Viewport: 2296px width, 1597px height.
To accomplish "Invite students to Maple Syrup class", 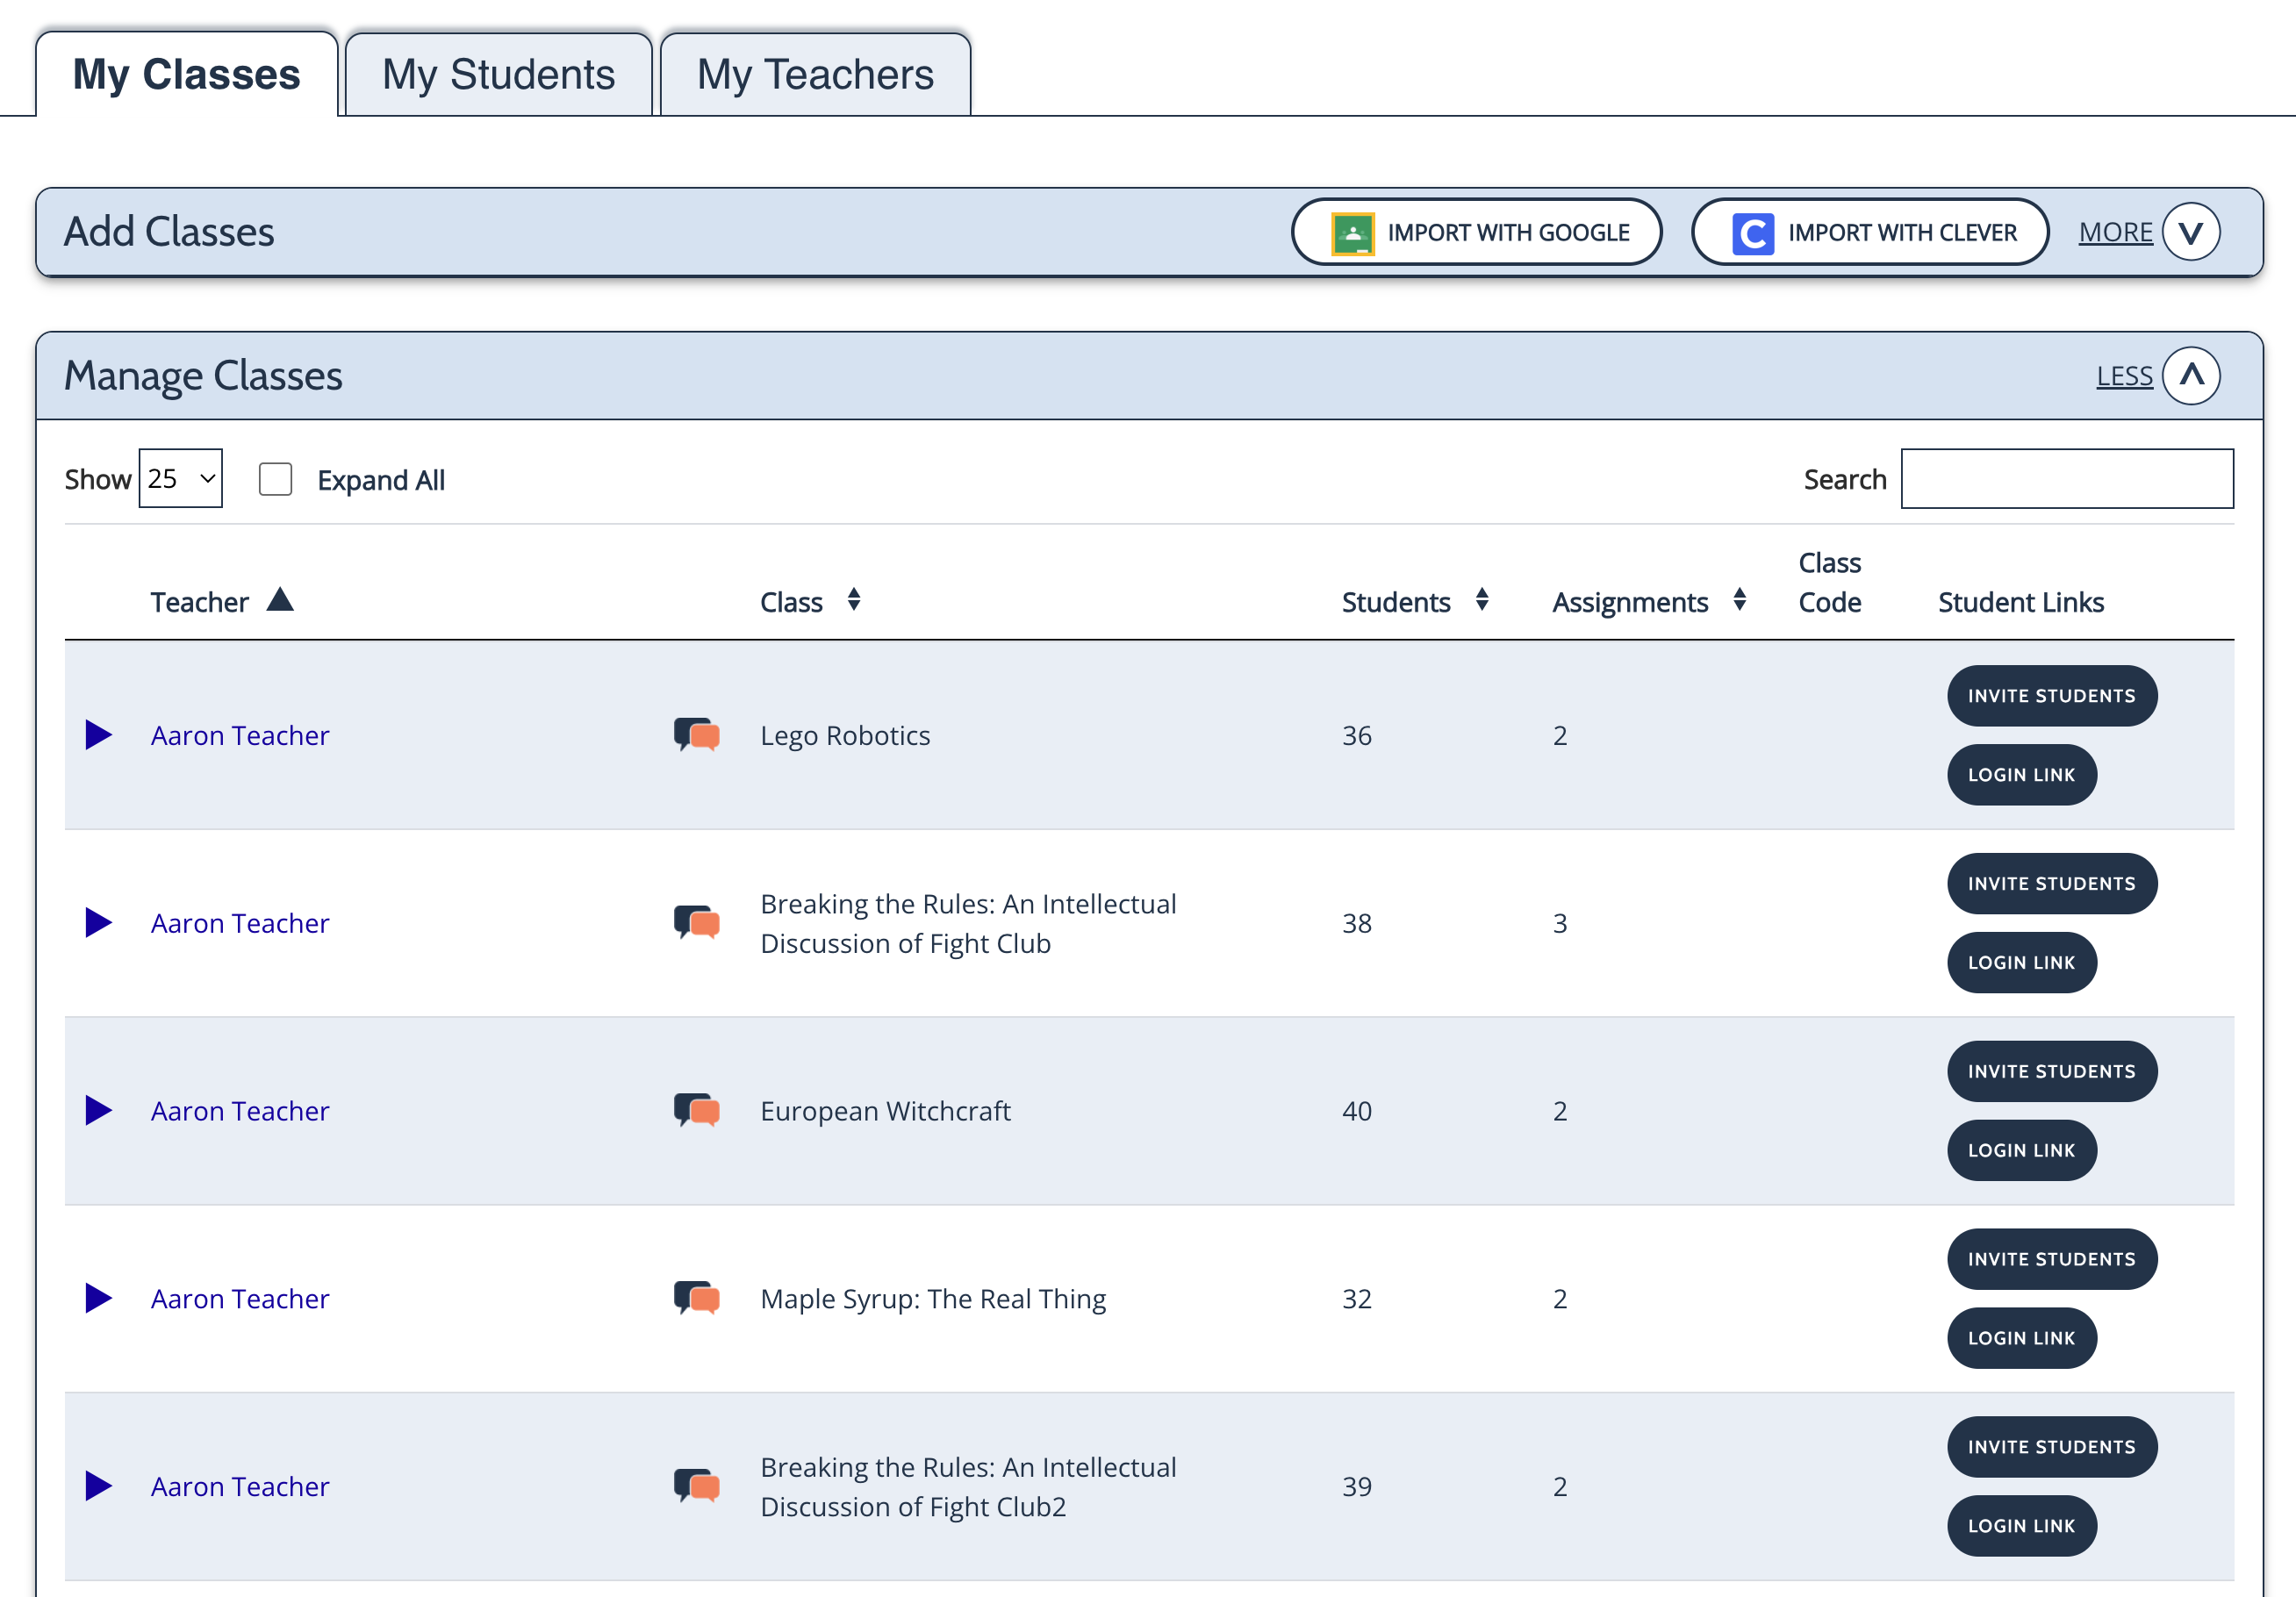I will tap(2052, 1260).
